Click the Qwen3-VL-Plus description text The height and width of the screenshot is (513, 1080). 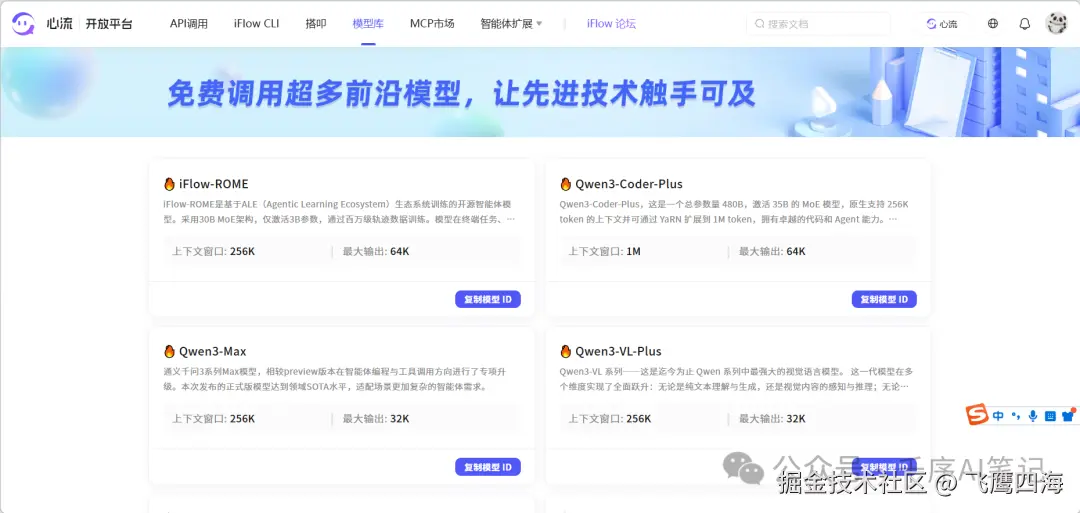point(734,379)
